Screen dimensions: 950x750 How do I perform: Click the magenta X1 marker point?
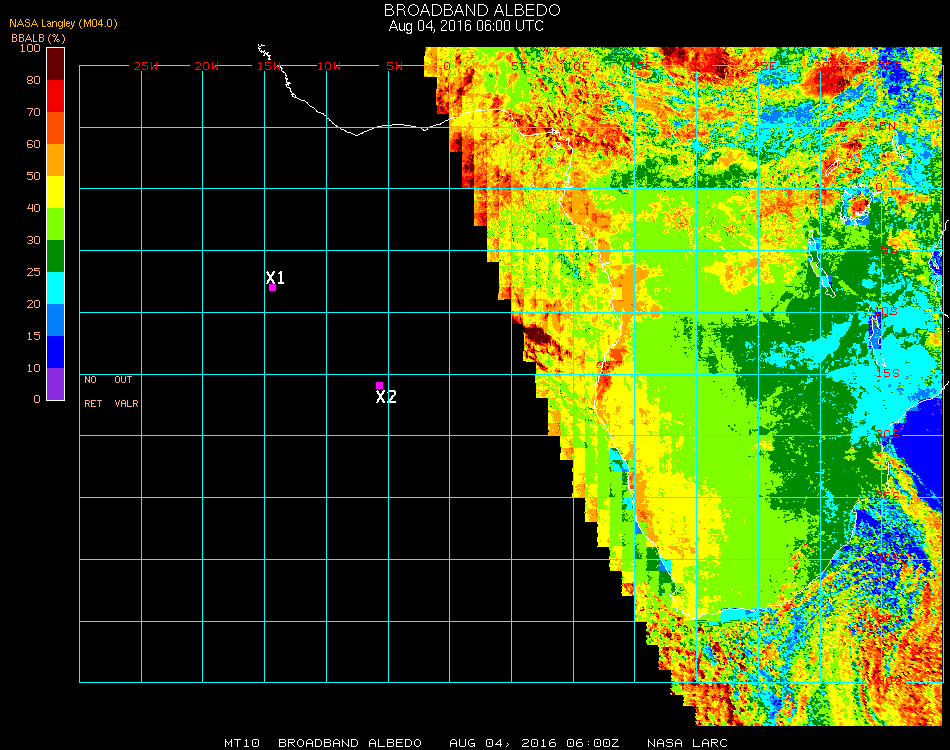coord(272,288)
